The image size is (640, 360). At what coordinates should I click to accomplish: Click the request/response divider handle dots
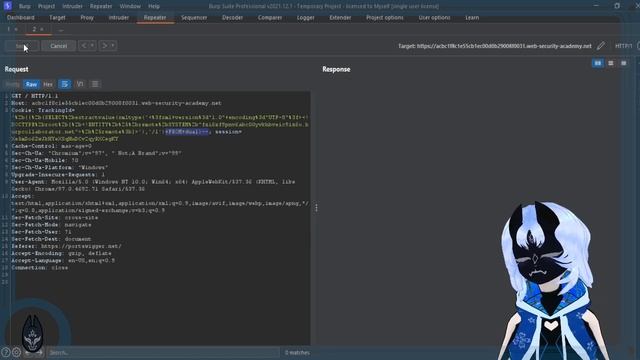[x=316, y=208]
